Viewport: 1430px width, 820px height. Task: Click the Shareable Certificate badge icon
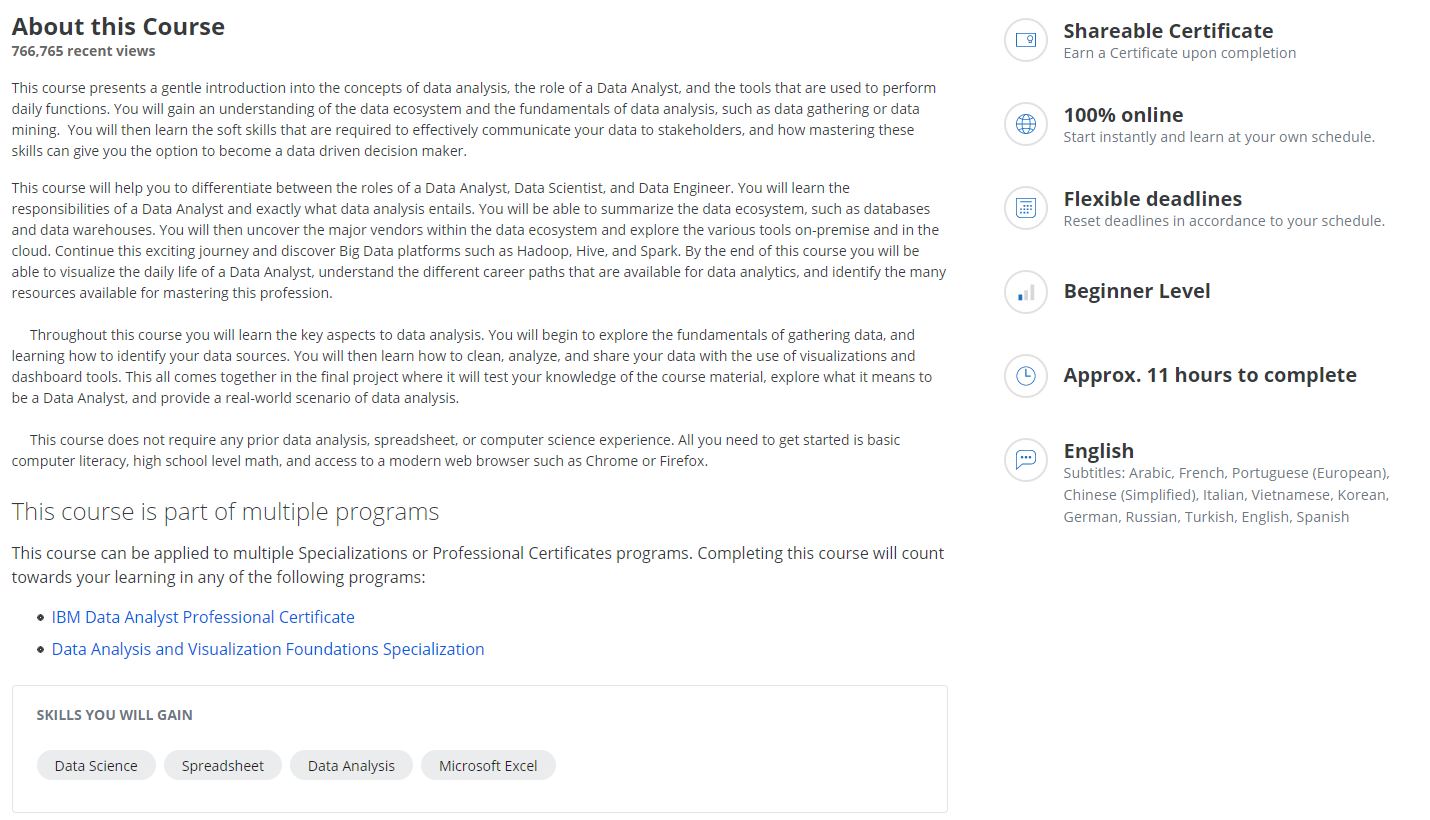click(x=1025, y=40)
